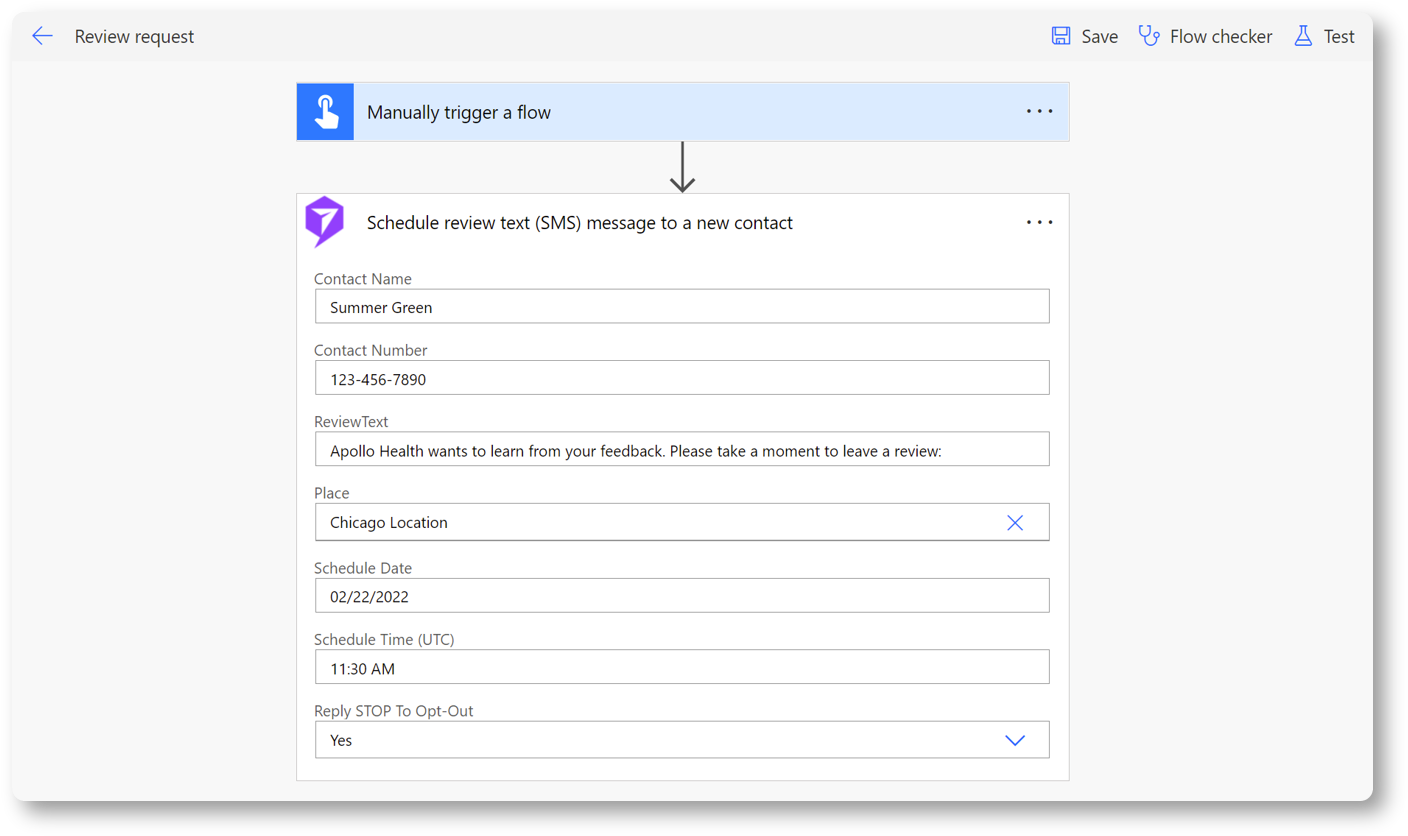Click the Contact Number field
This screenshot has width=1408, height=836.
coord(681,379)
